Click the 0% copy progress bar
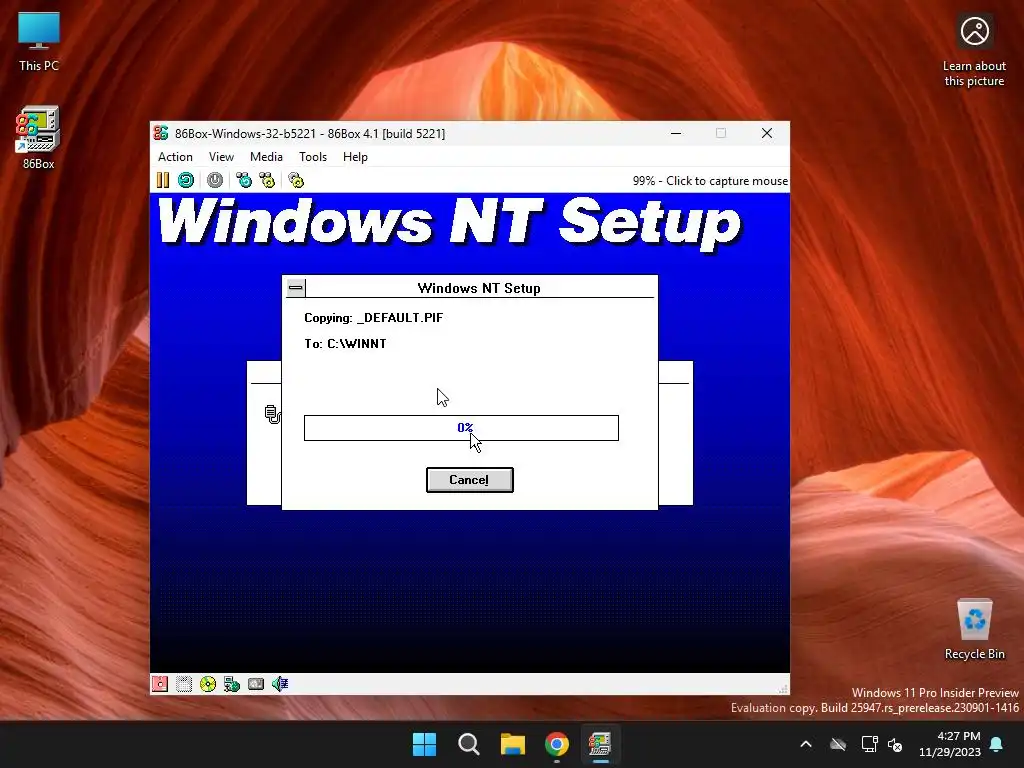The width and height of the screenshot is (1024, 768). 461,428
